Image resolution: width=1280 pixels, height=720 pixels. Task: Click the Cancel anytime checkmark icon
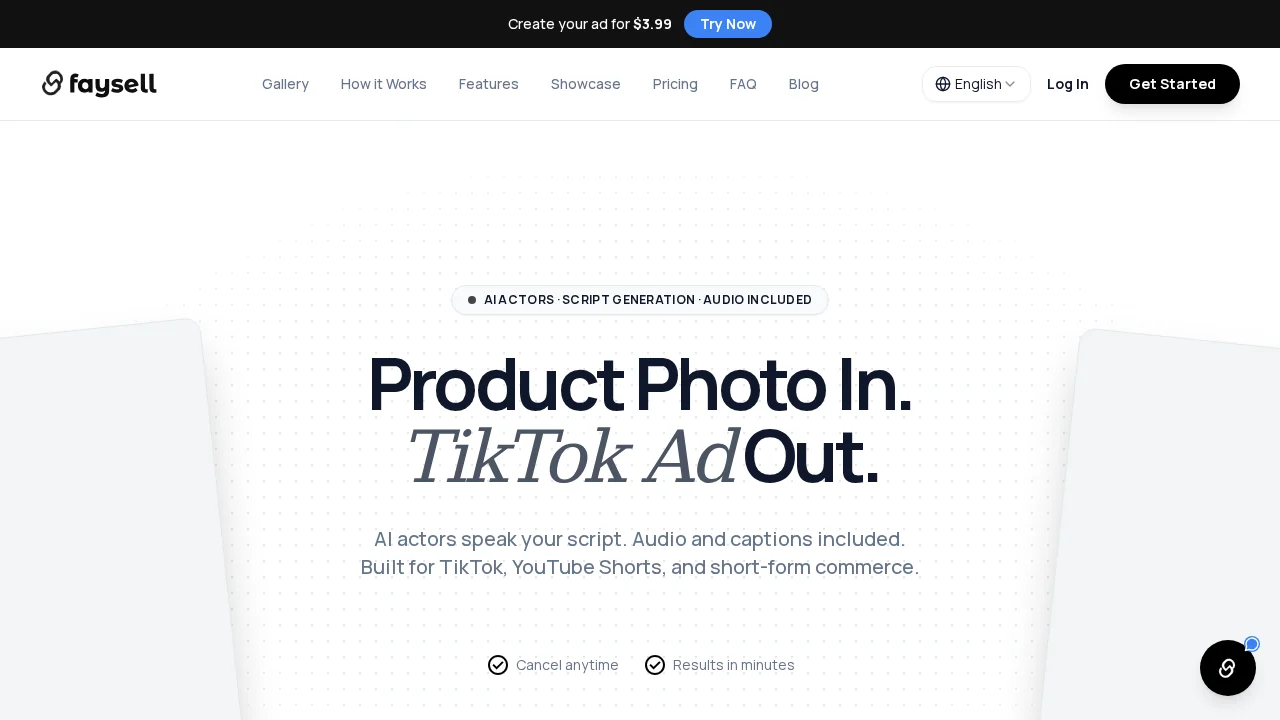point(498,665)
